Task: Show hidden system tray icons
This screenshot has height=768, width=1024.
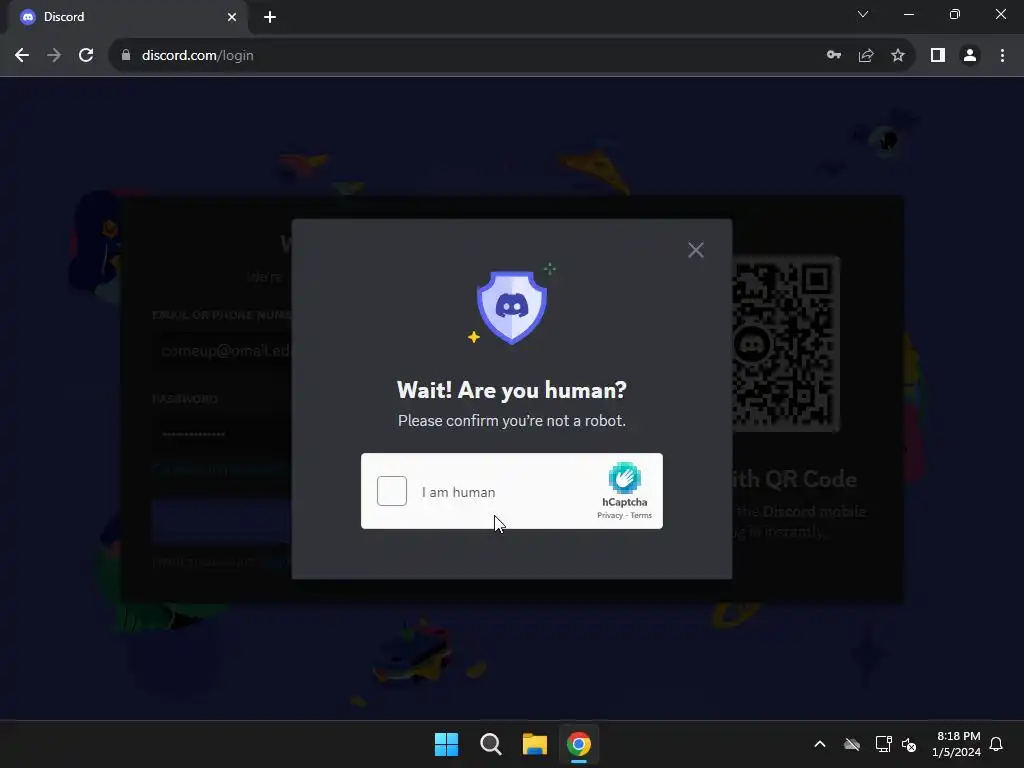Action: pyautogui.click(x=820, y=744)
